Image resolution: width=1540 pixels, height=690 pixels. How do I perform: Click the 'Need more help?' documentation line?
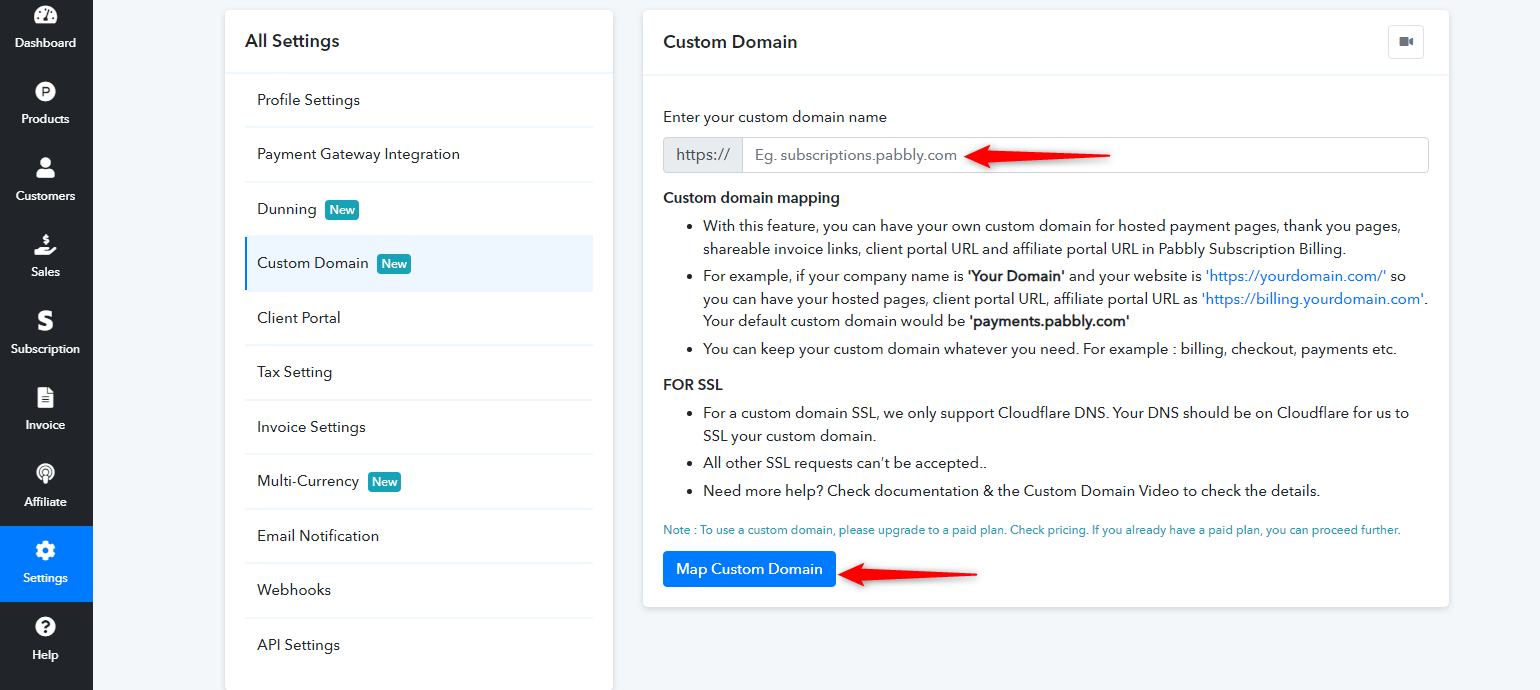[1011, 491]
